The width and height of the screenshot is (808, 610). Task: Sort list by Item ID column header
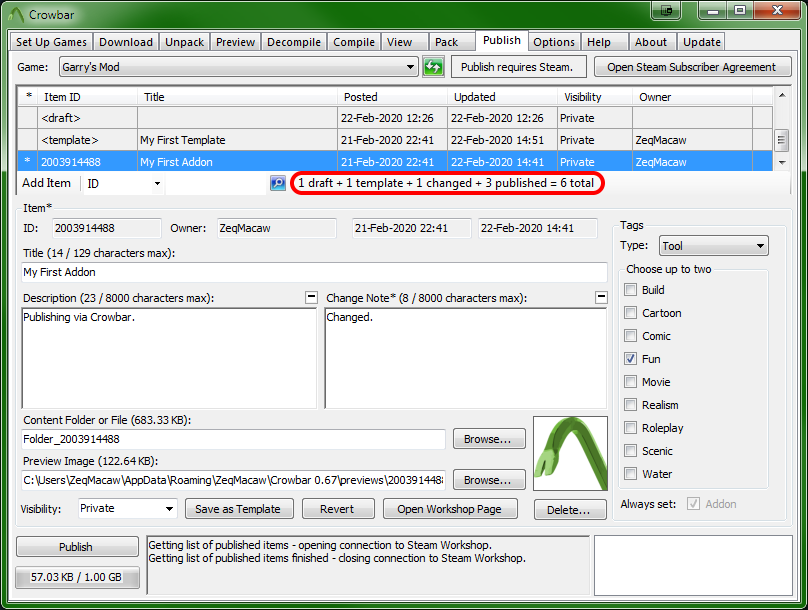pyautogui.click(x=87, y=97)
